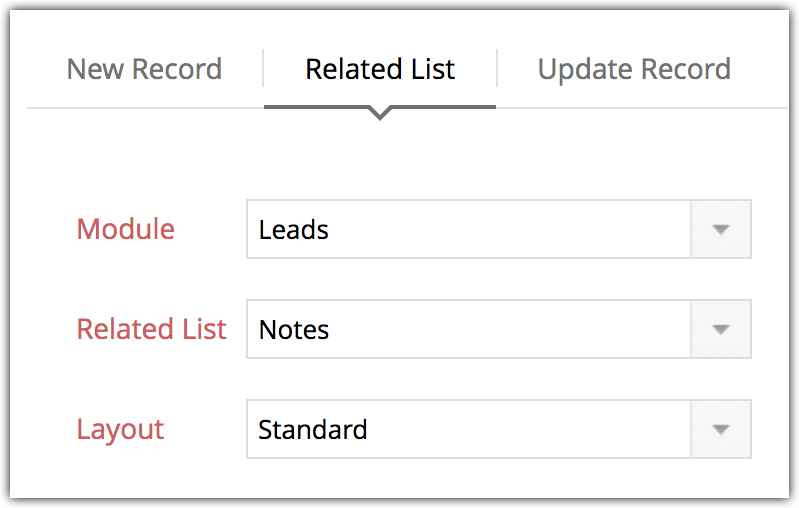Click the red Layout label
The image size is (799, 508).
pyautogui.click(x=121, y=430)
